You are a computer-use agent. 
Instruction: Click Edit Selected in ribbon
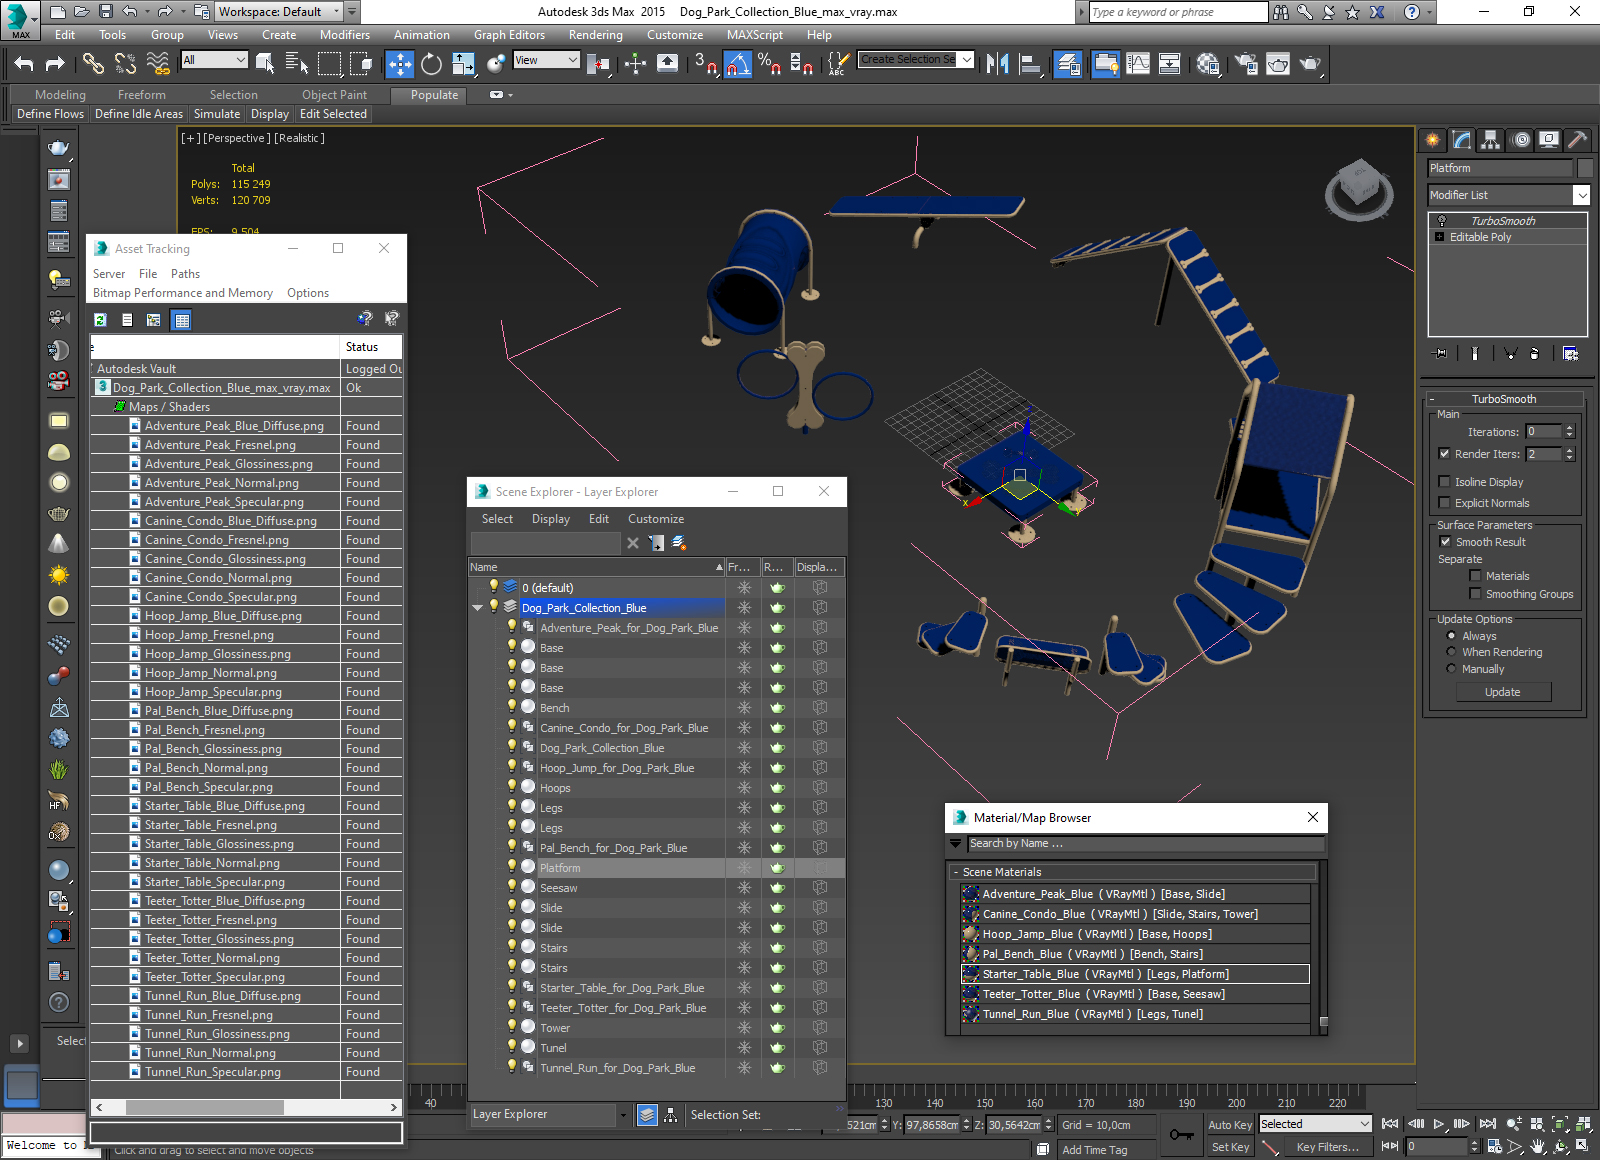333,114
